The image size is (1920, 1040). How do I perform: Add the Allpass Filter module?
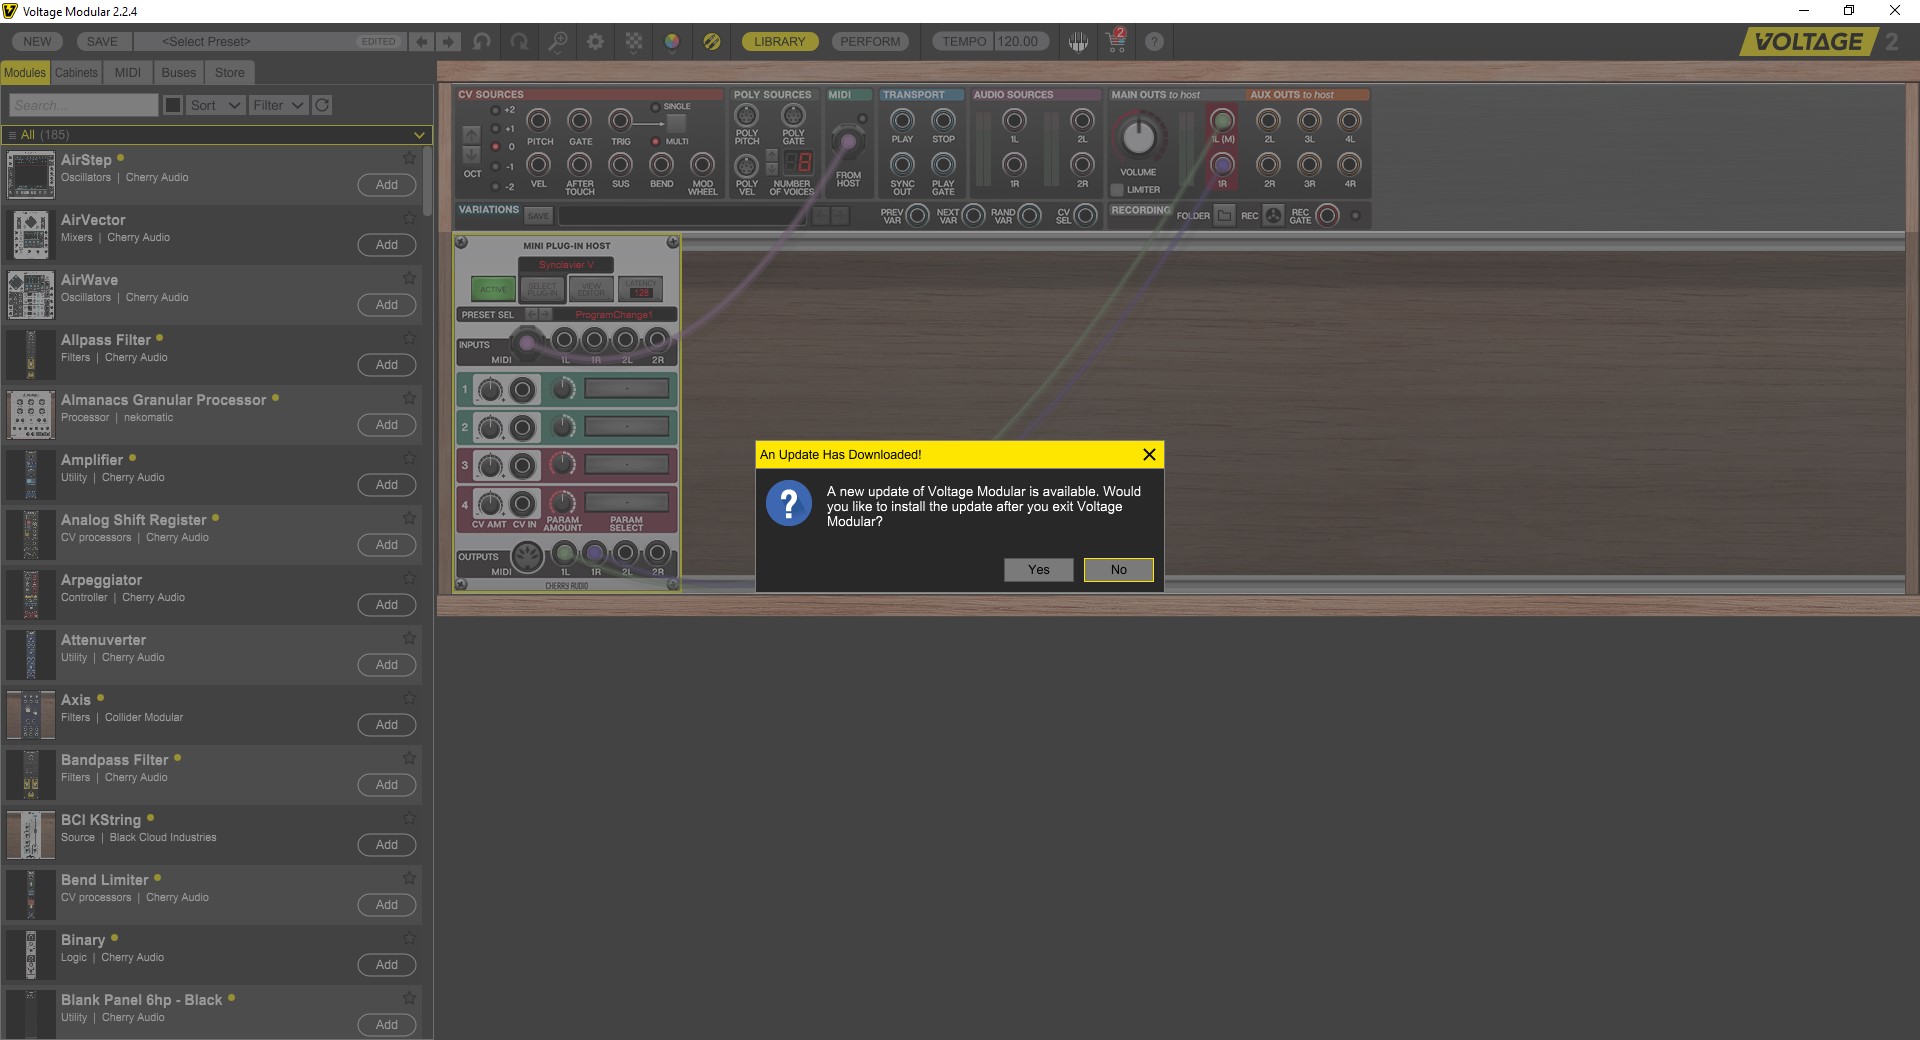click(387, 365)
